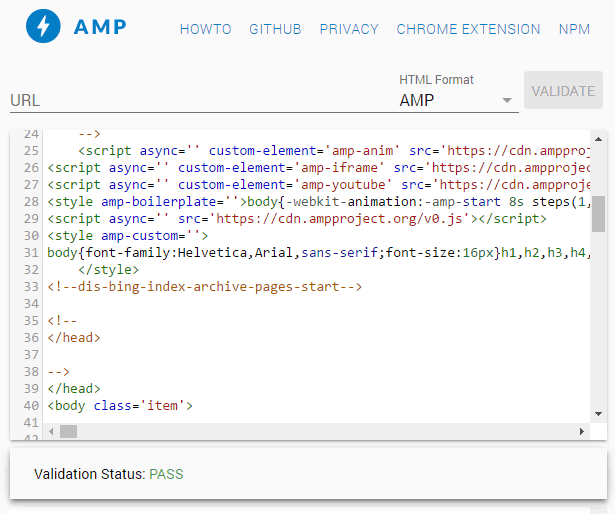Click the editor scroll down arrow
Image resolution: width=615 pixels, height=514 pixels.
tap(599, 414)
